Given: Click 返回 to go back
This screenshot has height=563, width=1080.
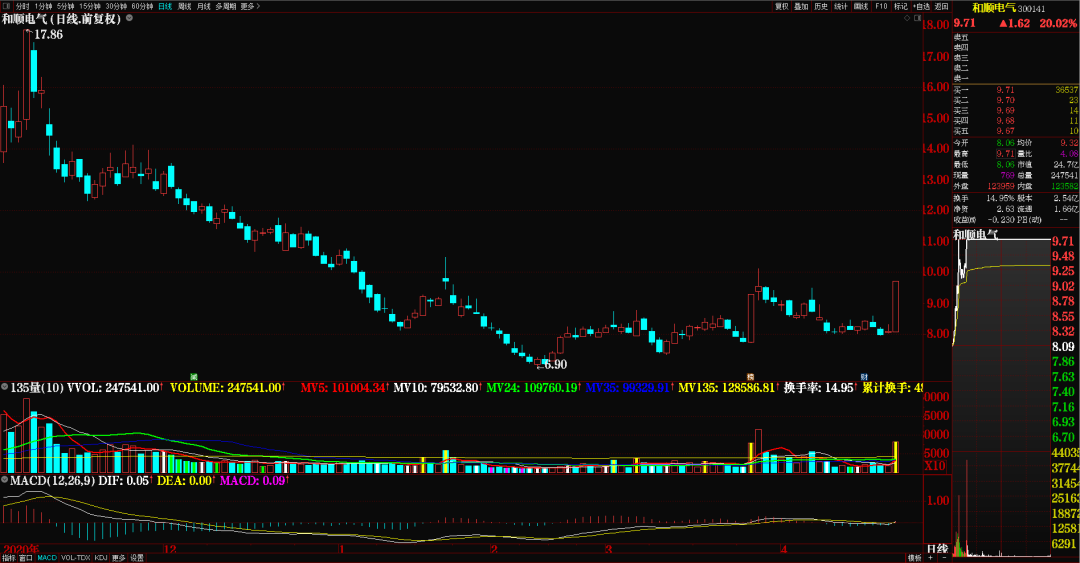Looking at the screenshot, I should pyautogui.click(x=942, y=6).
